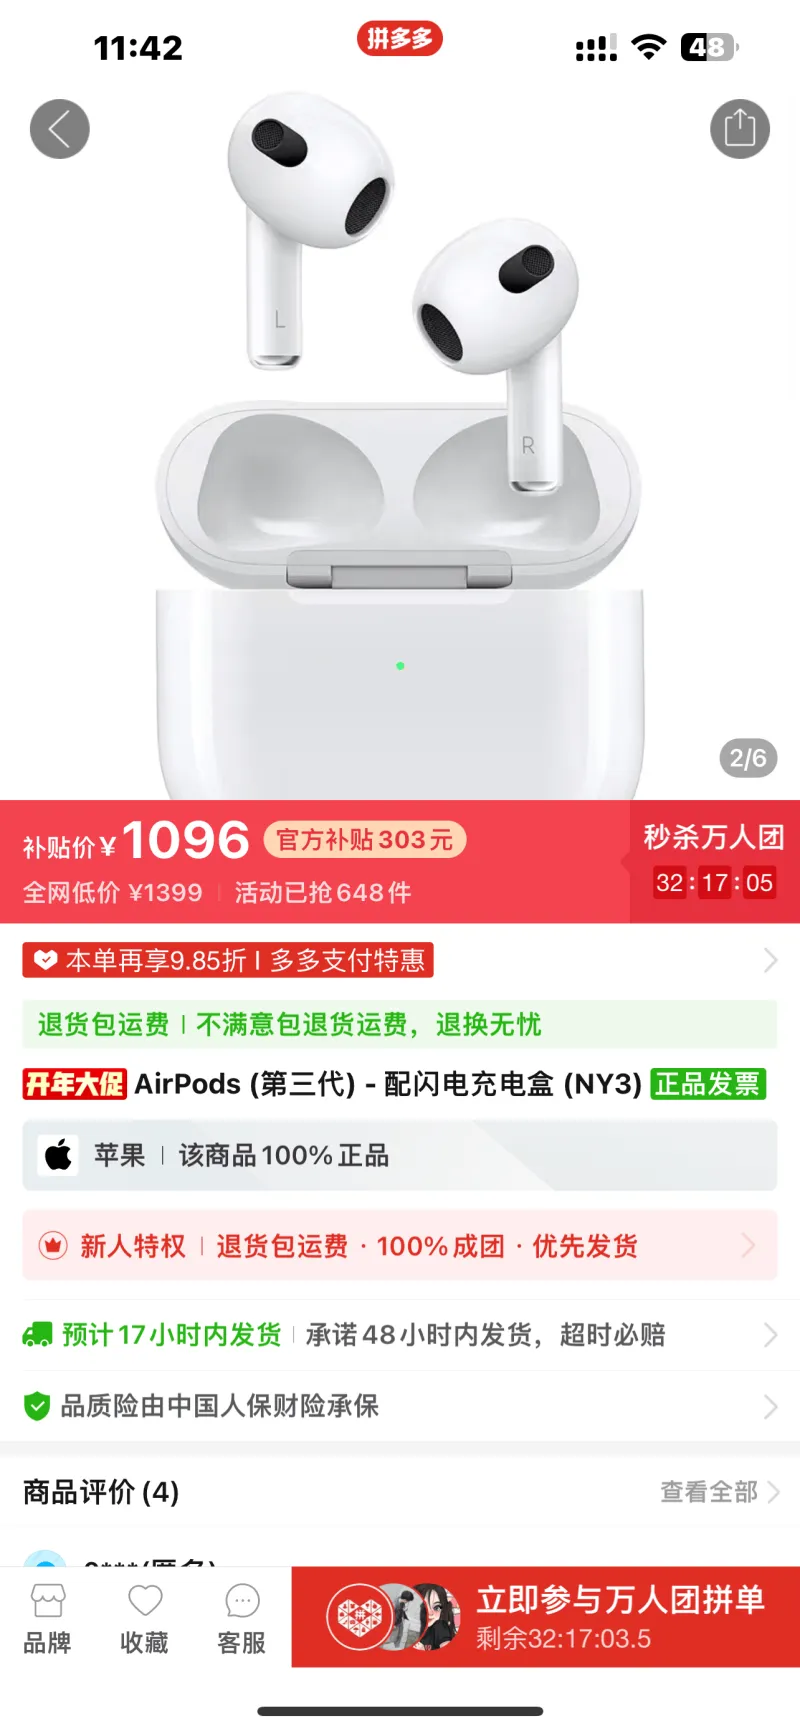Tap the green shield insurance icon
This screenshot has width=800, height=1731.
37,1406
